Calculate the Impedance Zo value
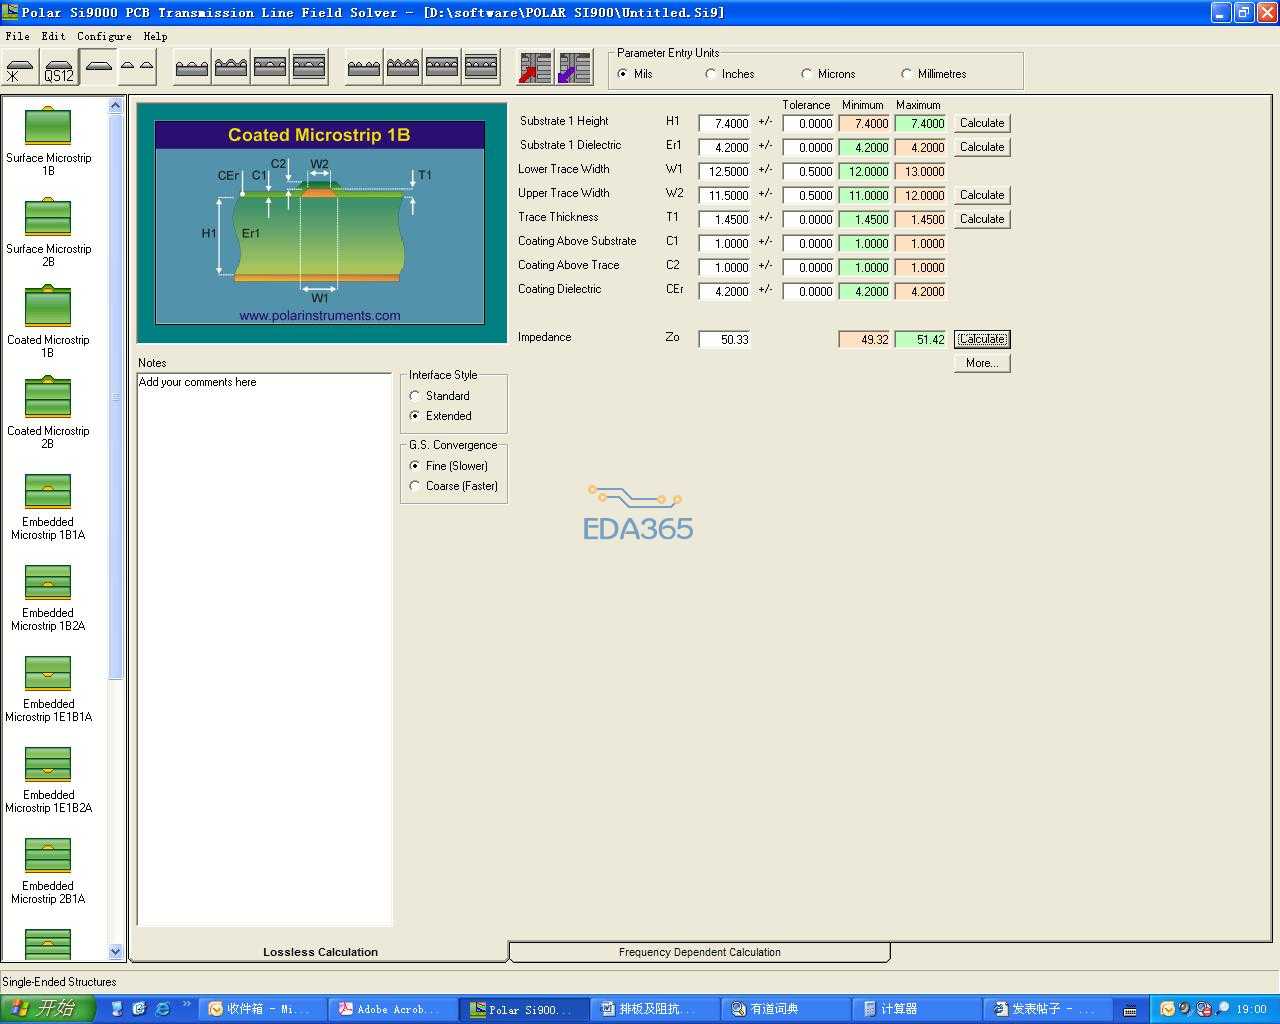The width and height of the screenshot is (1280, 1024). [x=982, y=339]
